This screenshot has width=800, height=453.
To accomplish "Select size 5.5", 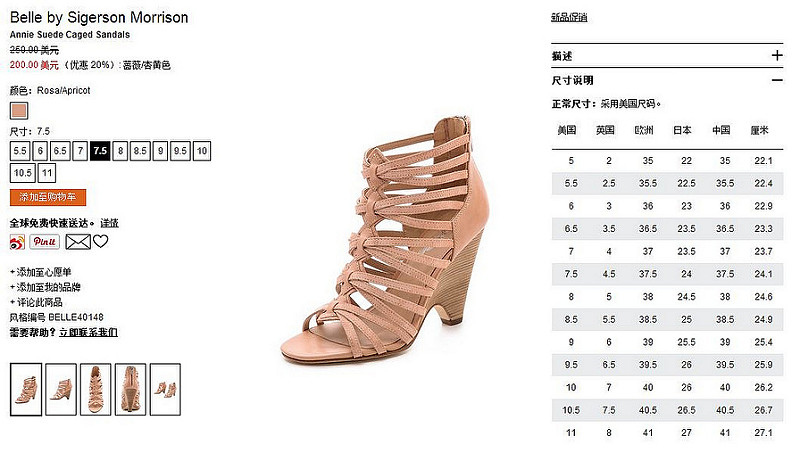I will (20, 151).
